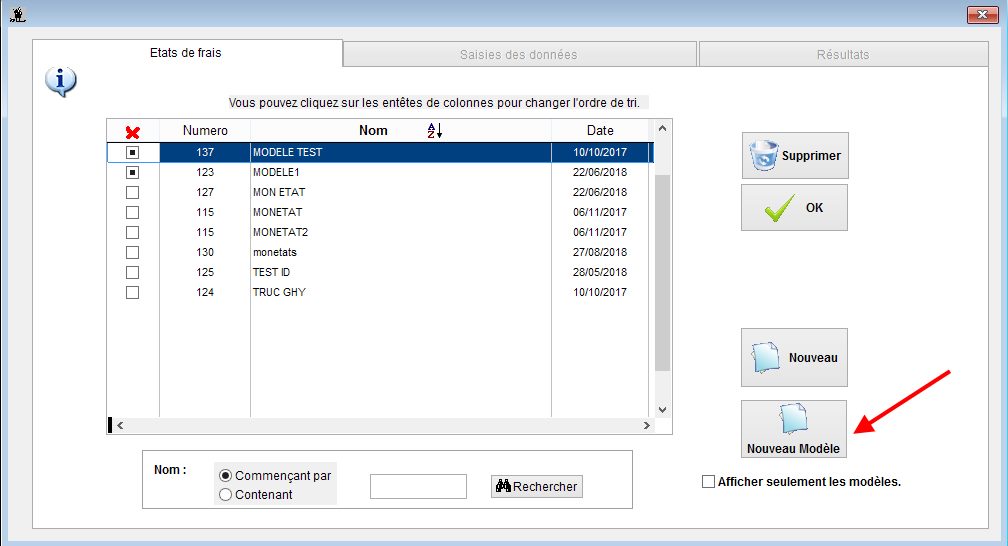Open the Résultats tab
Screen dimensions: 1008x546
[x=842, y=54]
